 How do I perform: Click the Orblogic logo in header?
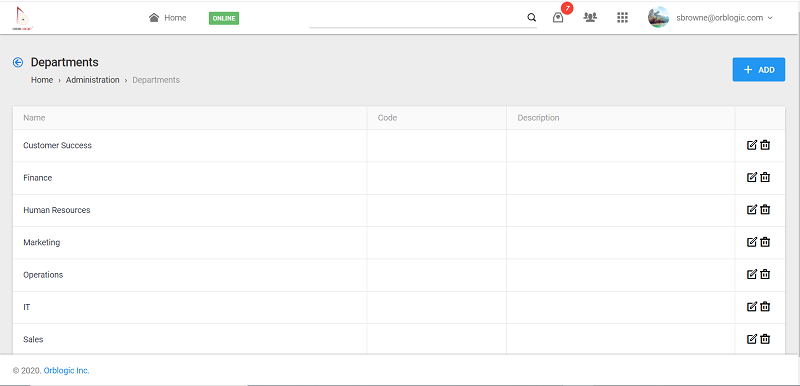(22, 18)
